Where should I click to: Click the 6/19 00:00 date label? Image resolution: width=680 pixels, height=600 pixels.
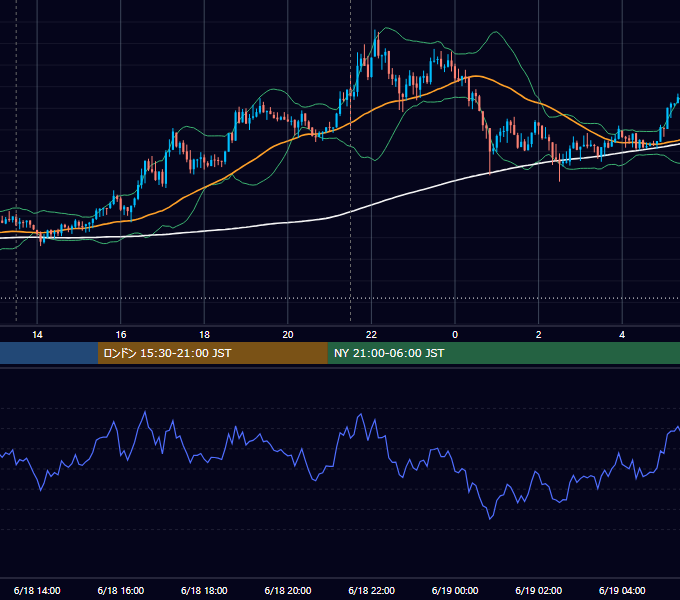pos(455,590)
